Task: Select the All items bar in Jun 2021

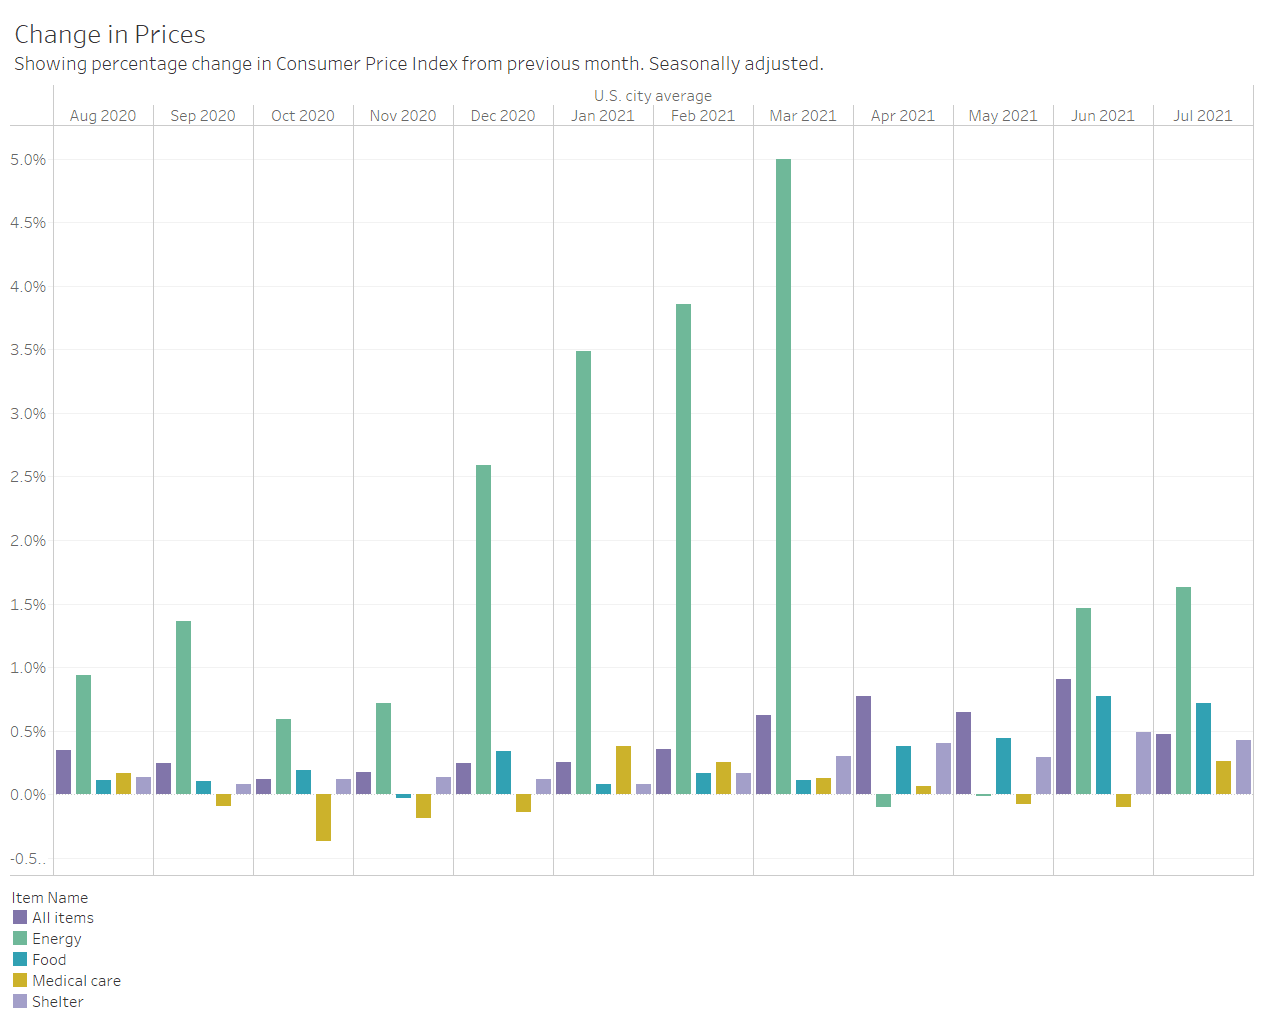Action: coord(1063,737)
